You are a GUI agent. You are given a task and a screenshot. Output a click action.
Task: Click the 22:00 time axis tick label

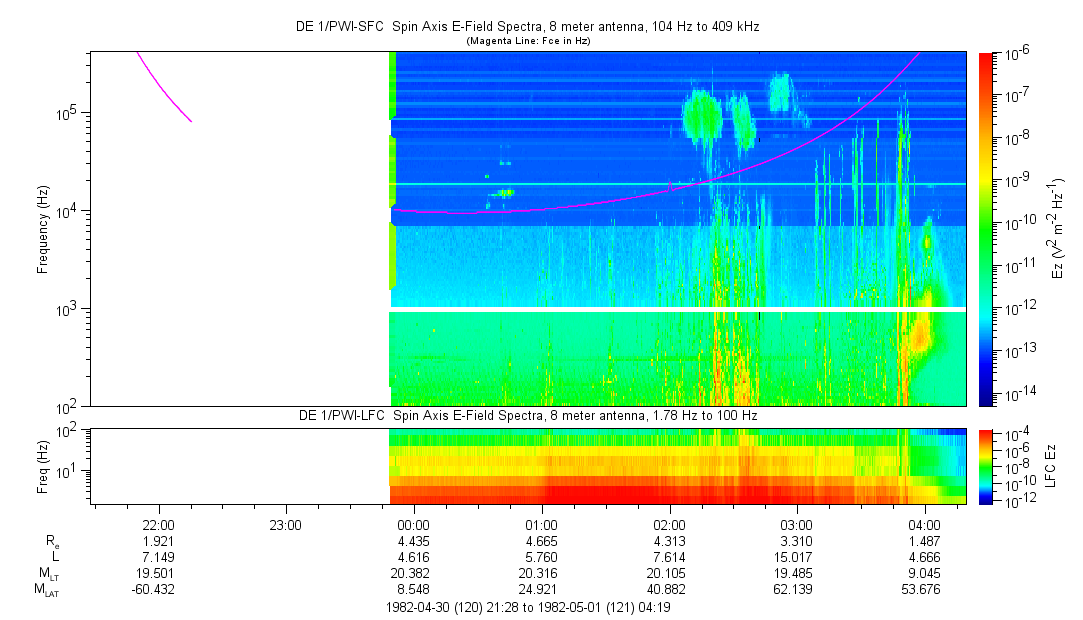click(159, 524)
